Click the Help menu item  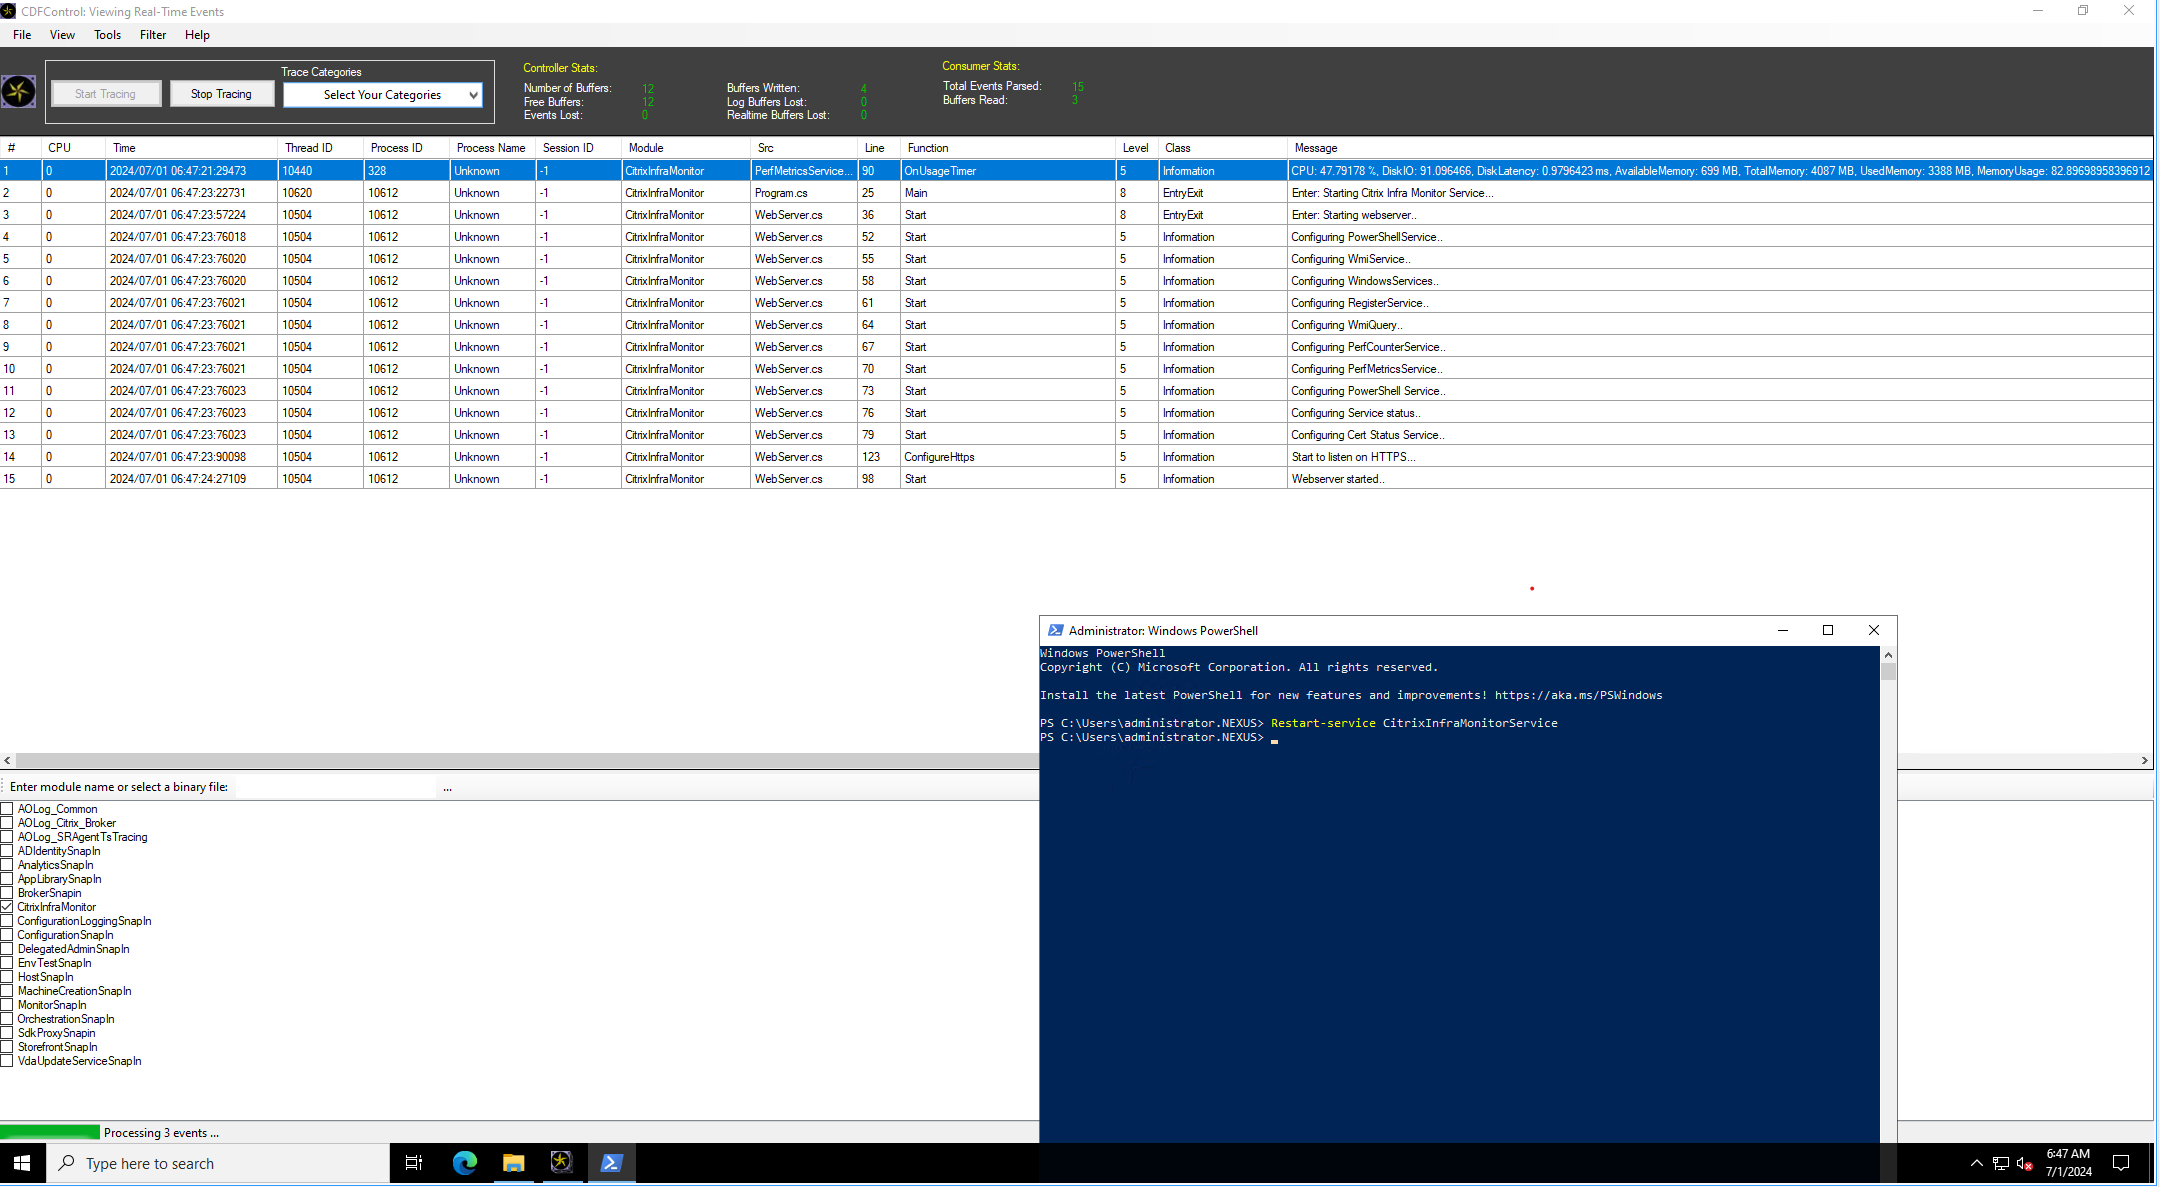click(x=197, y=35)
